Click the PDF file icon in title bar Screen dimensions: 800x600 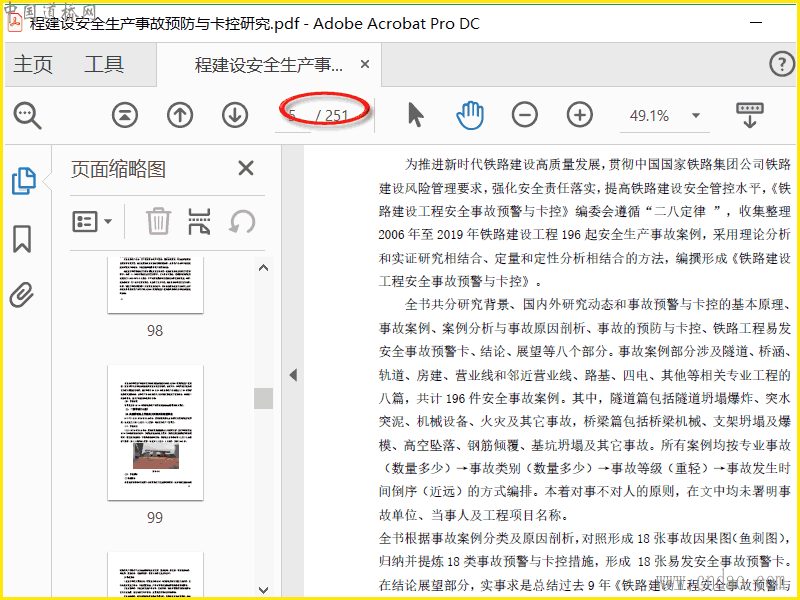15,23
